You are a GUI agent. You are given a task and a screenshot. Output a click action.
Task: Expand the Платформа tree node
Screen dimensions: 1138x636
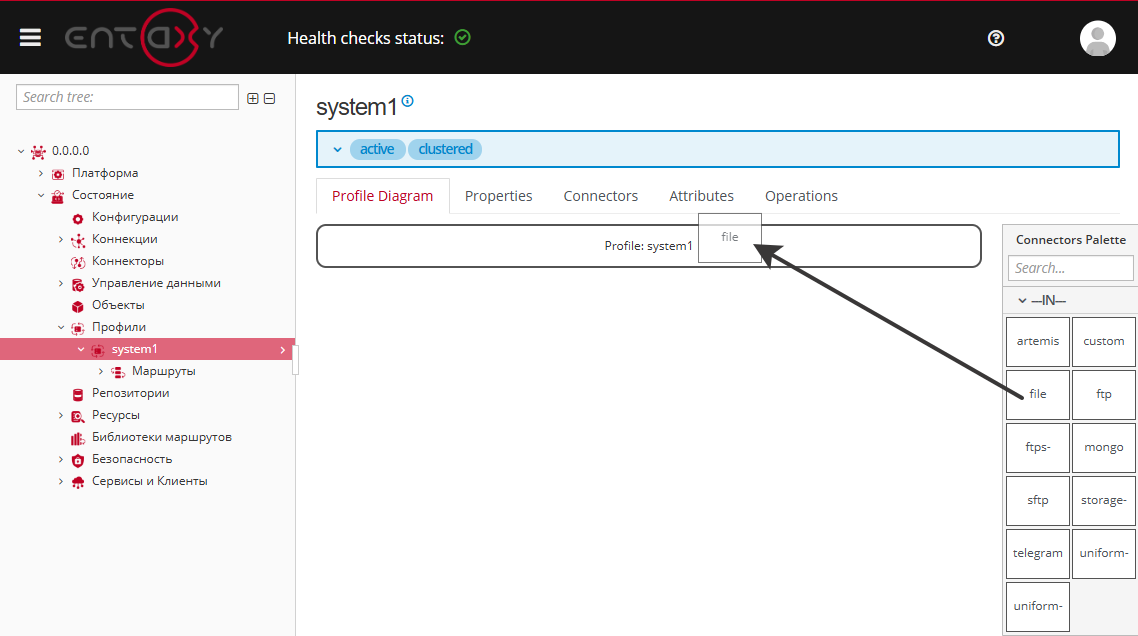pos(41,173)
